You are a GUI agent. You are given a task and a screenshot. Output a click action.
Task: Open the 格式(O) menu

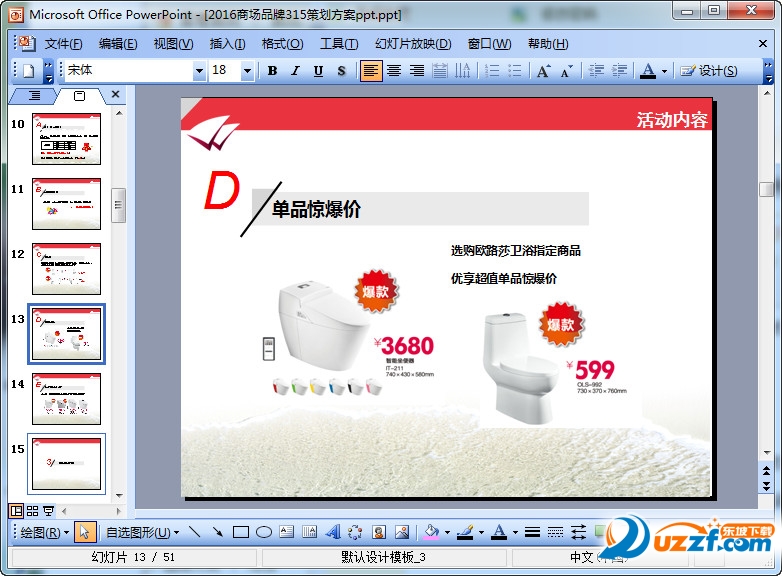click(282, 44)
